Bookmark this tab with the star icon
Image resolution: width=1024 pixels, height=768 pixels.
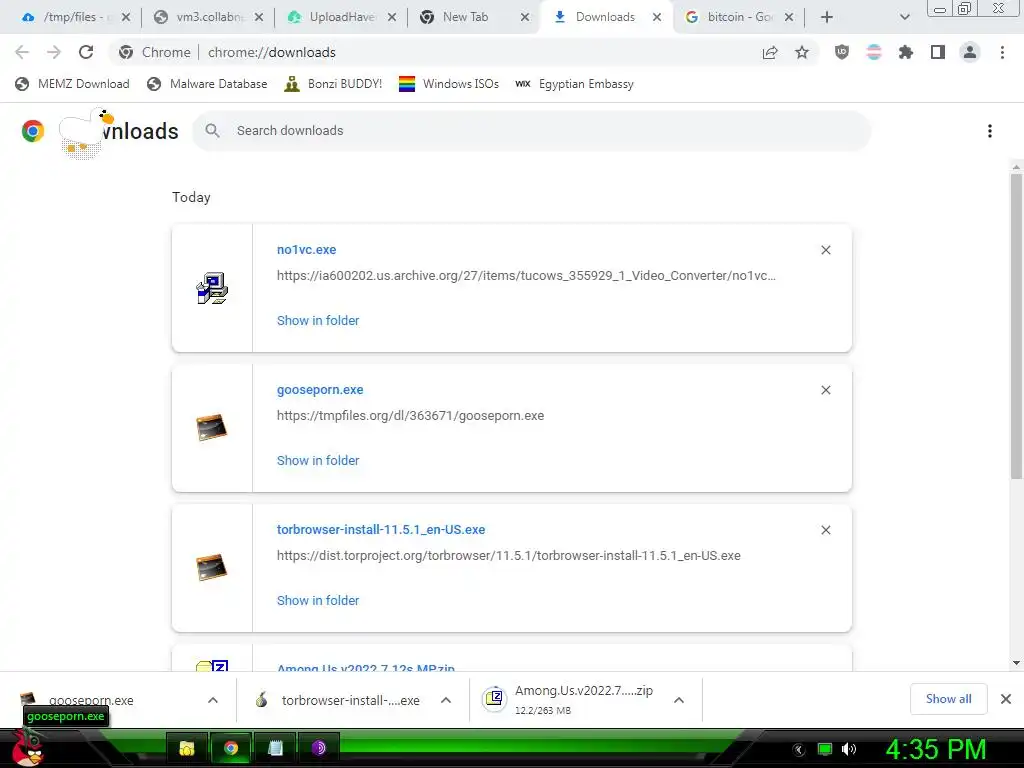click(802, 52)
